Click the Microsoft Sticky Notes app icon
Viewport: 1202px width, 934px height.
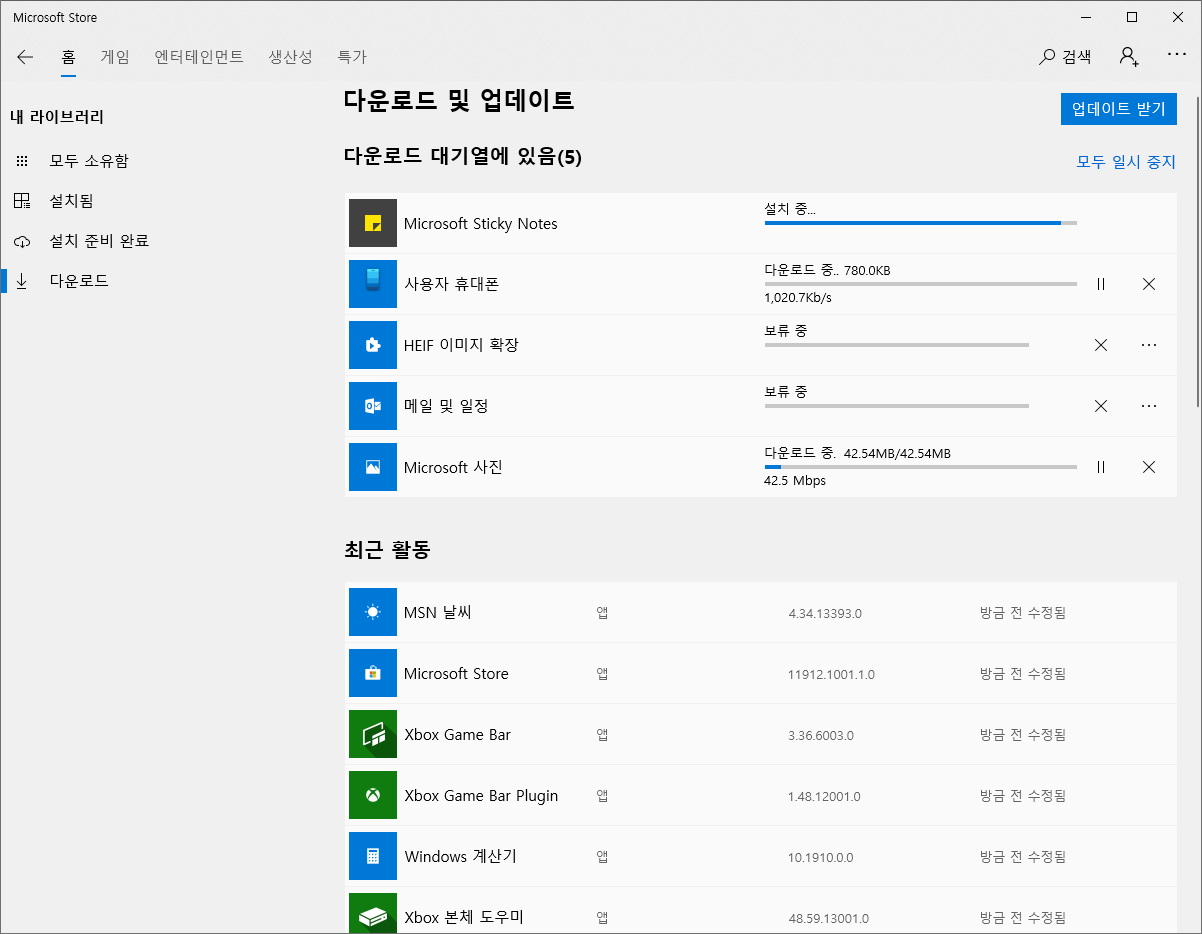pos(371,222)
